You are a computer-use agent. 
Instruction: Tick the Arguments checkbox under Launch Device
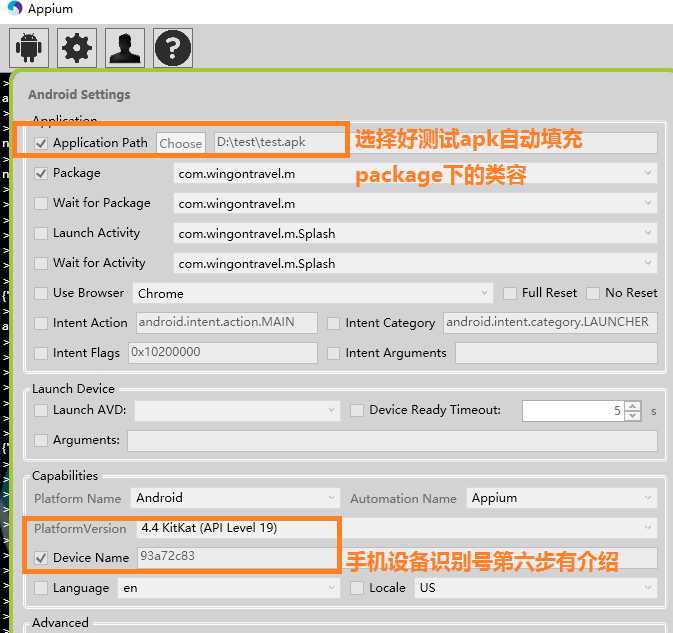pyautogui.click(x=41, y=440)
